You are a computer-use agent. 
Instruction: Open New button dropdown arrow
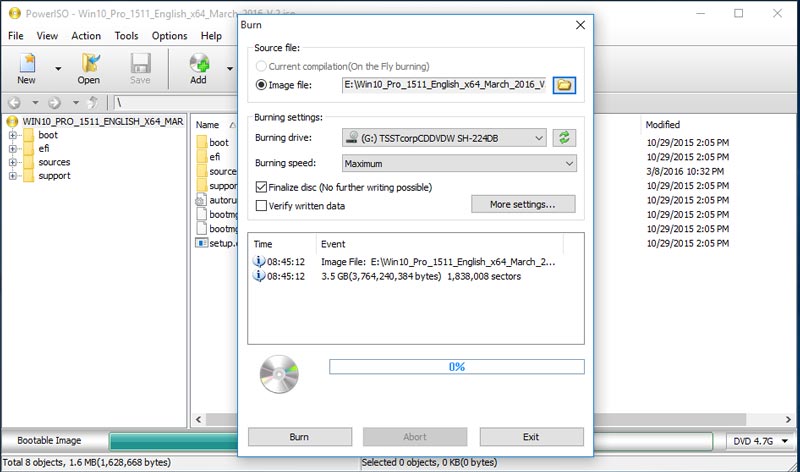pos(58,68)
